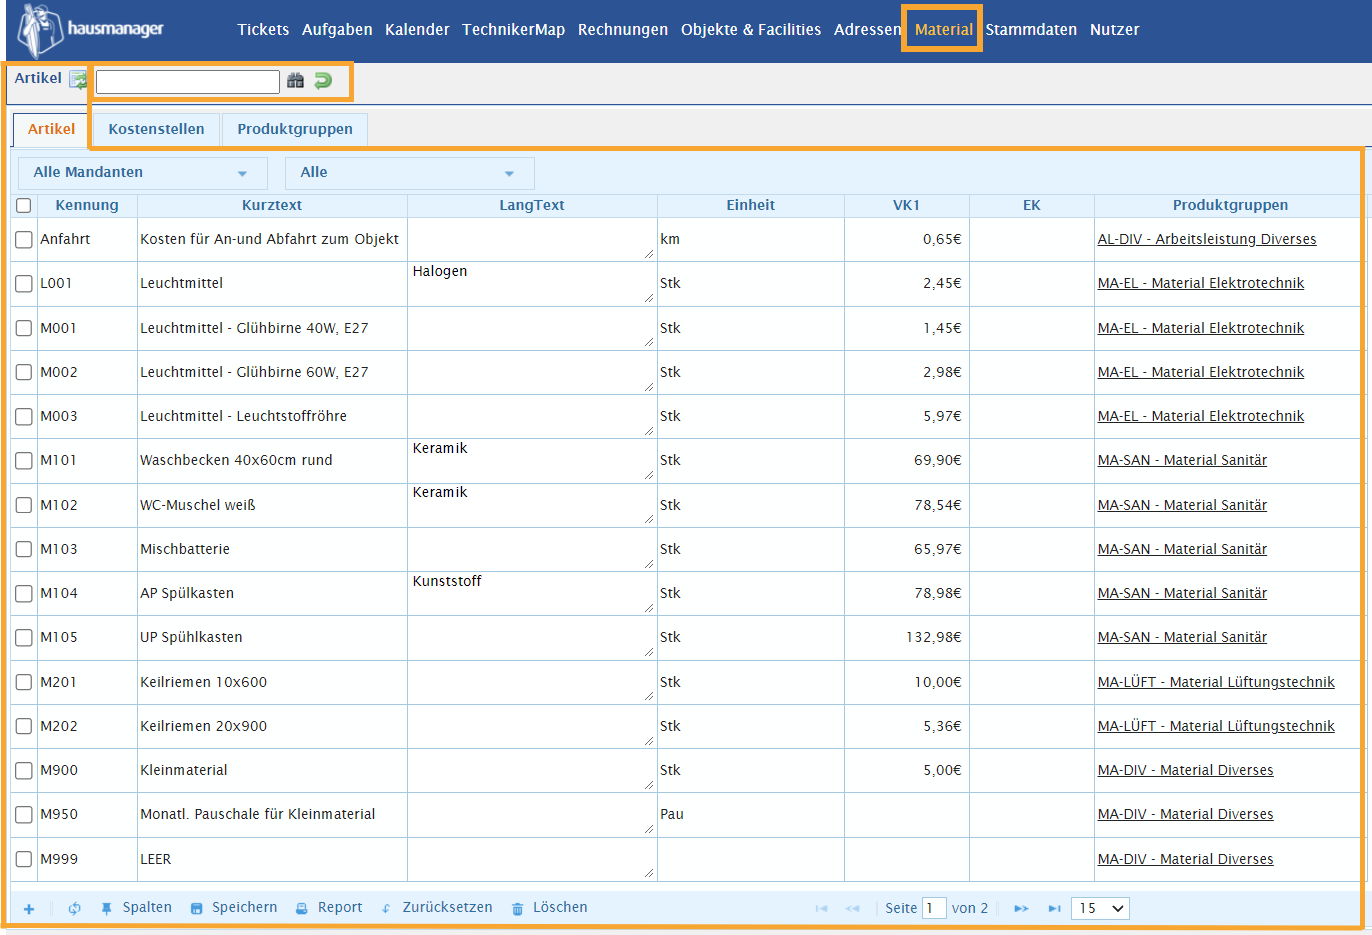Go to the first page icon
The width and height of the screenshot is (1372, 935).
pos(822,909)
